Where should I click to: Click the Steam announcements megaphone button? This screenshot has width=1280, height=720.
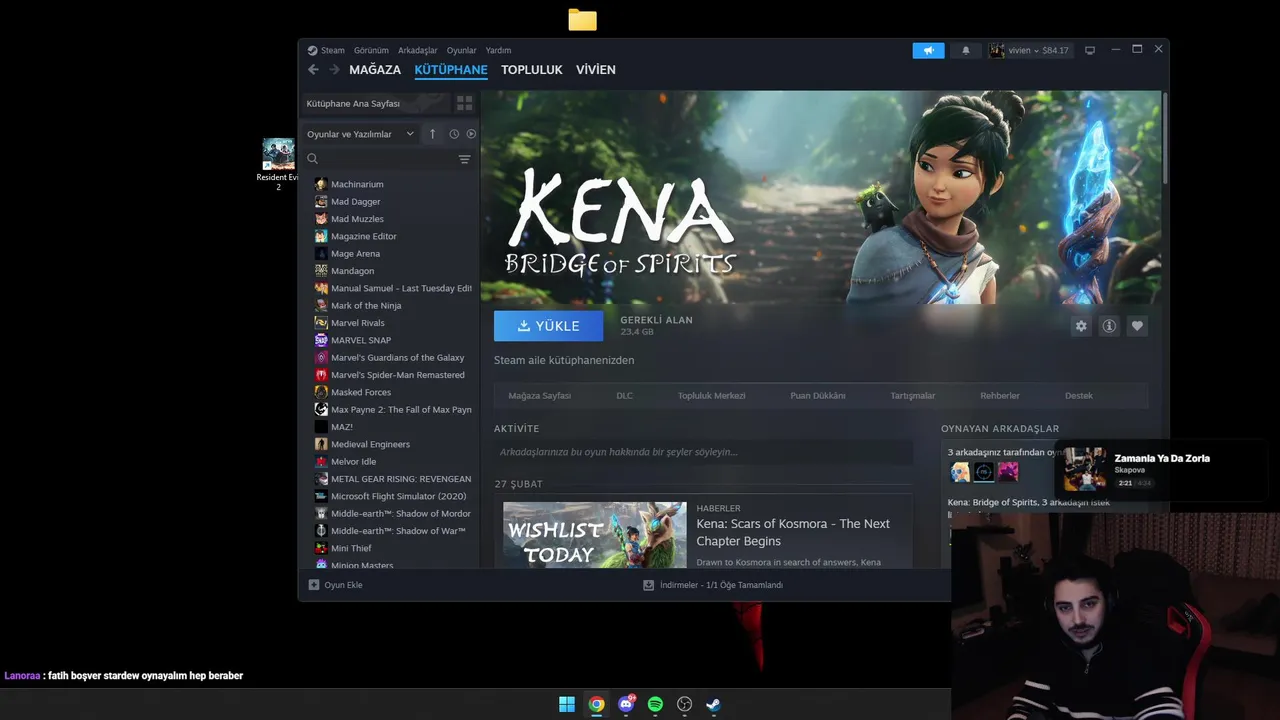pyautogui.click(x=928, y=50)
